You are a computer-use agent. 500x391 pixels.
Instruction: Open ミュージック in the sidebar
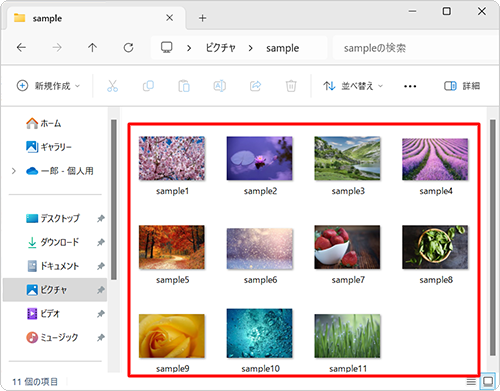point(52,338)
